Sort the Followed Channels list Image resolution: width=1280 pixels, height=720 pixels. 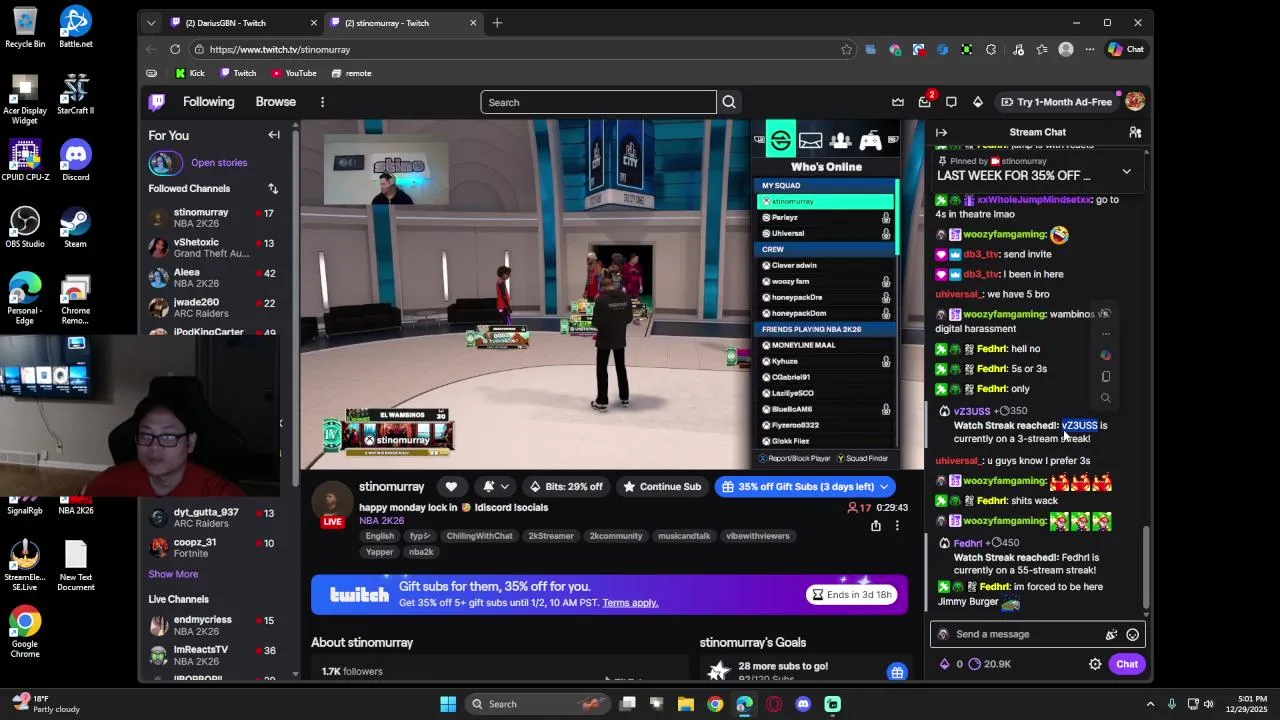tap(273, 188)
